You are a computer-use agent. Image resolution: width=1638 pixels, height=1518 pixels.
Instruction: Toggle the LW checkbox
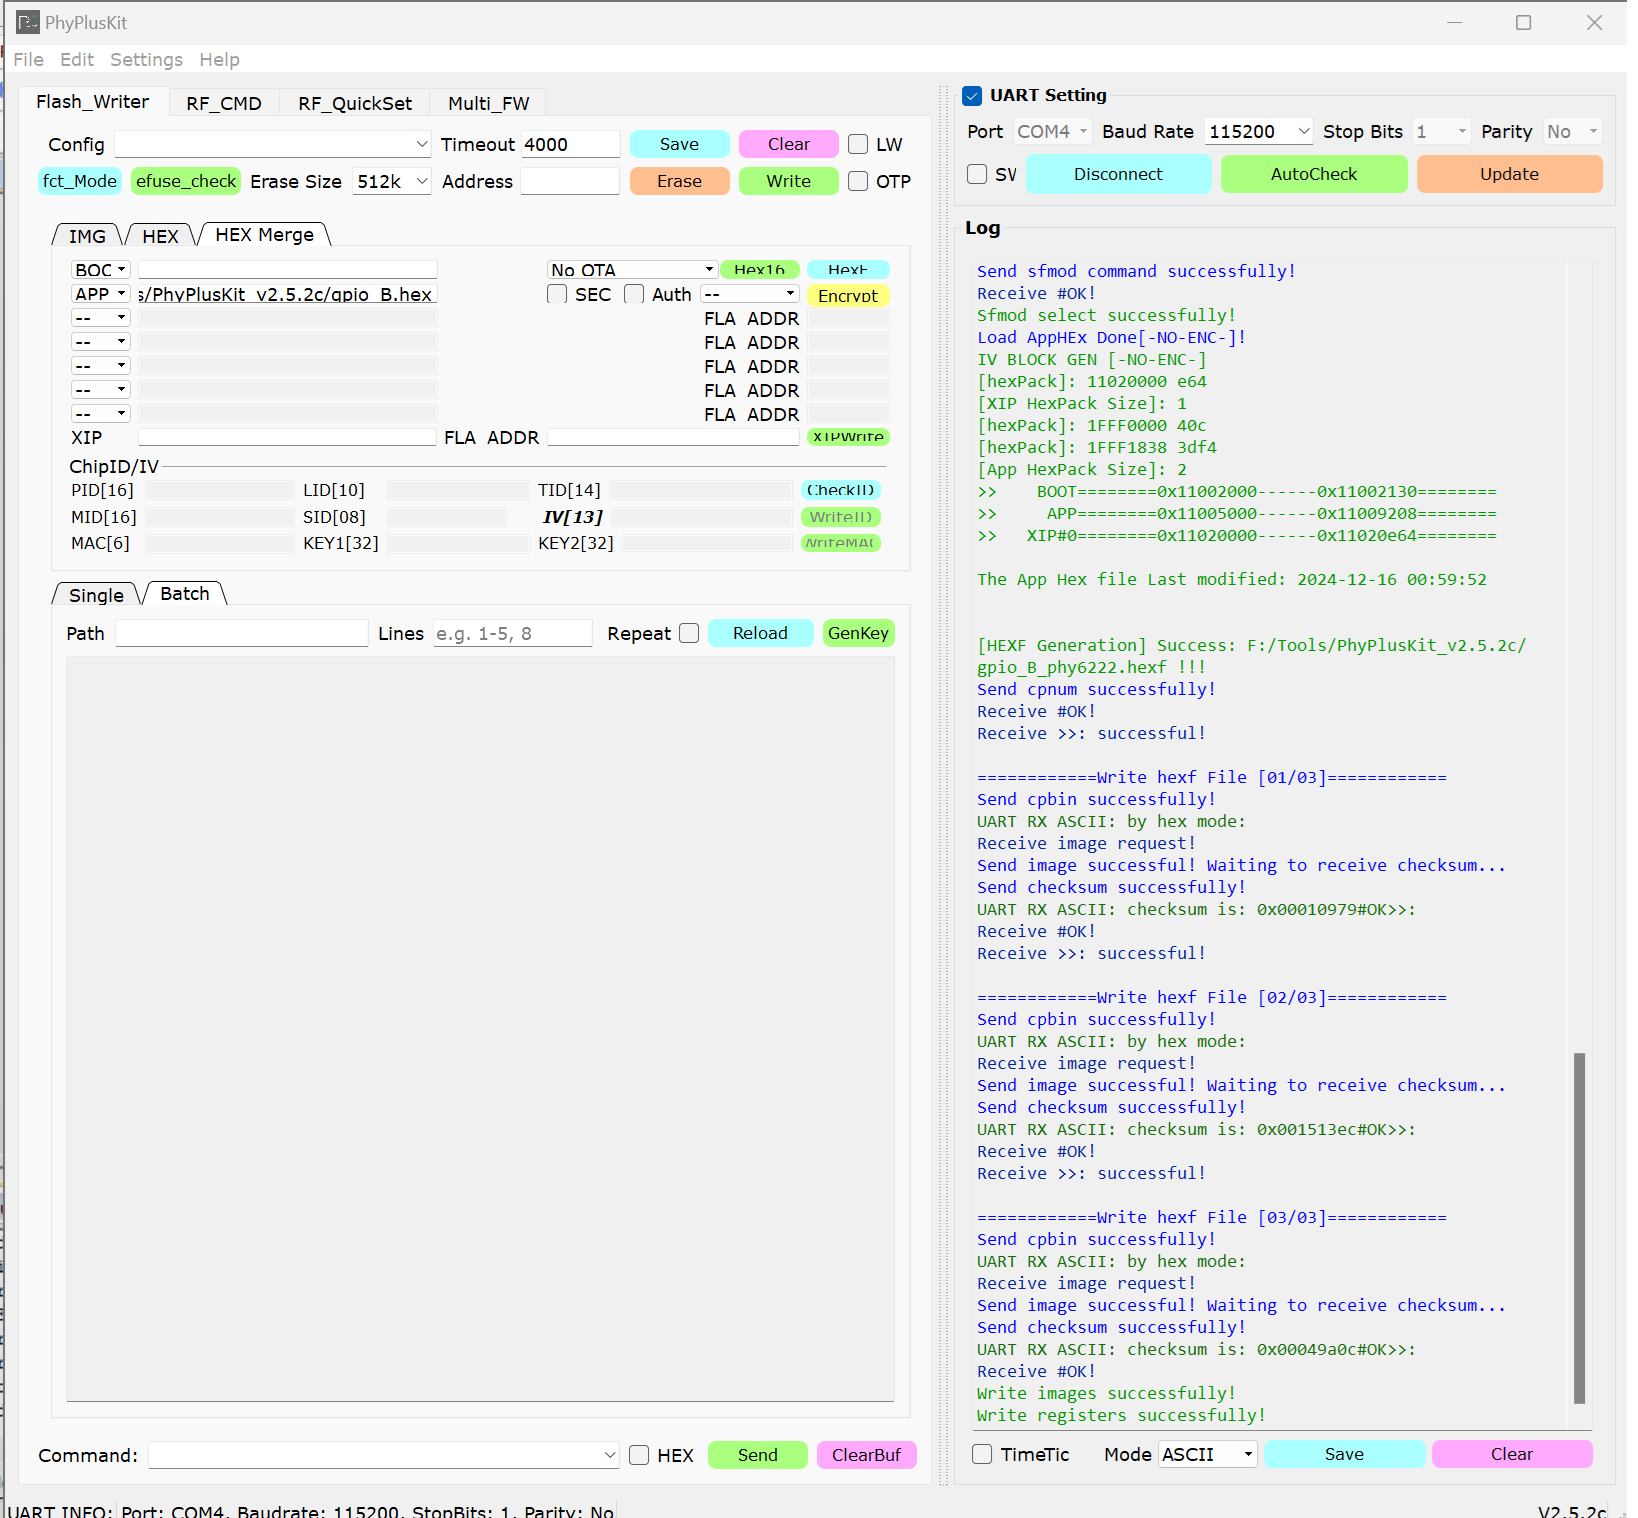coord(858,144)
